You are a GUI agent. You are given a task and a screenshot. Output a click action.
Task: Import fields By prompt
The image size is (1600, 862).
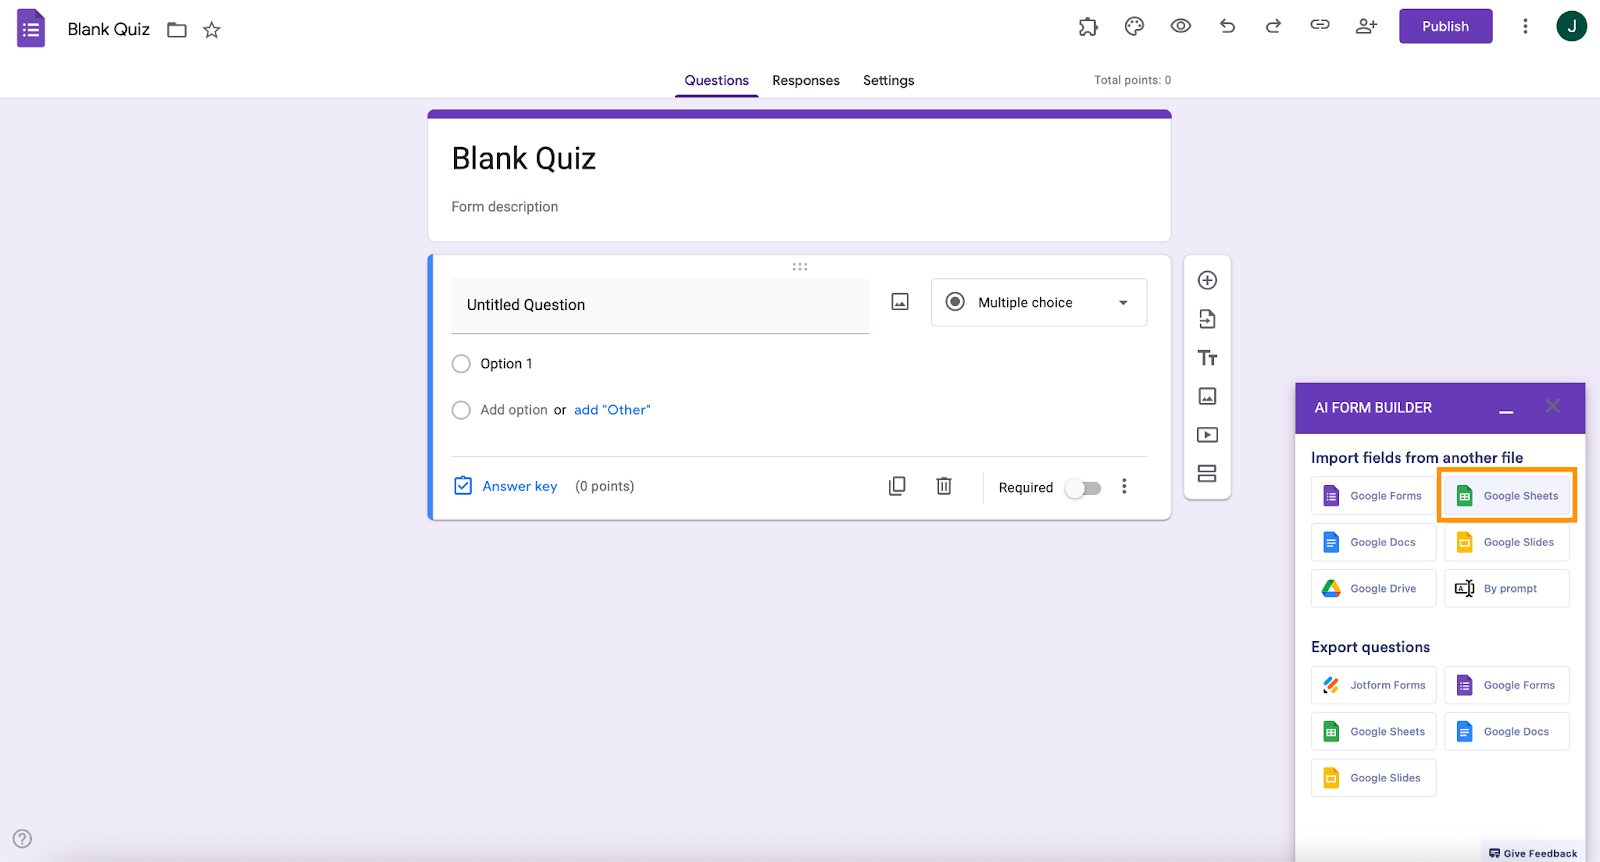coord(1507,589)
